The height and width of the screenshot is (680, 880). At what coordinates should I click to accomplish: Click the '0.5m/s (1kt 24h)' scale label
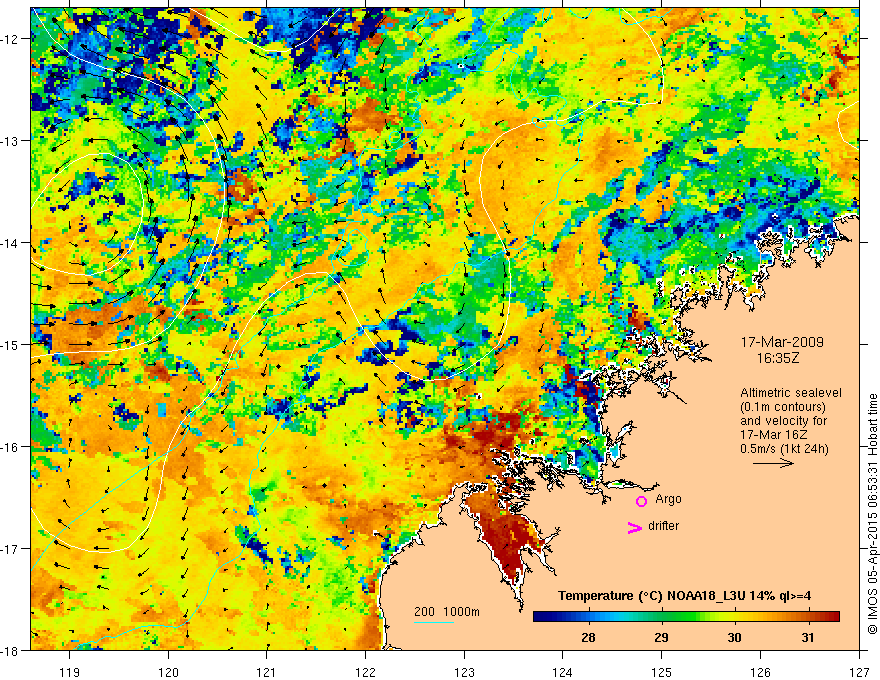(x=784, y=449)
